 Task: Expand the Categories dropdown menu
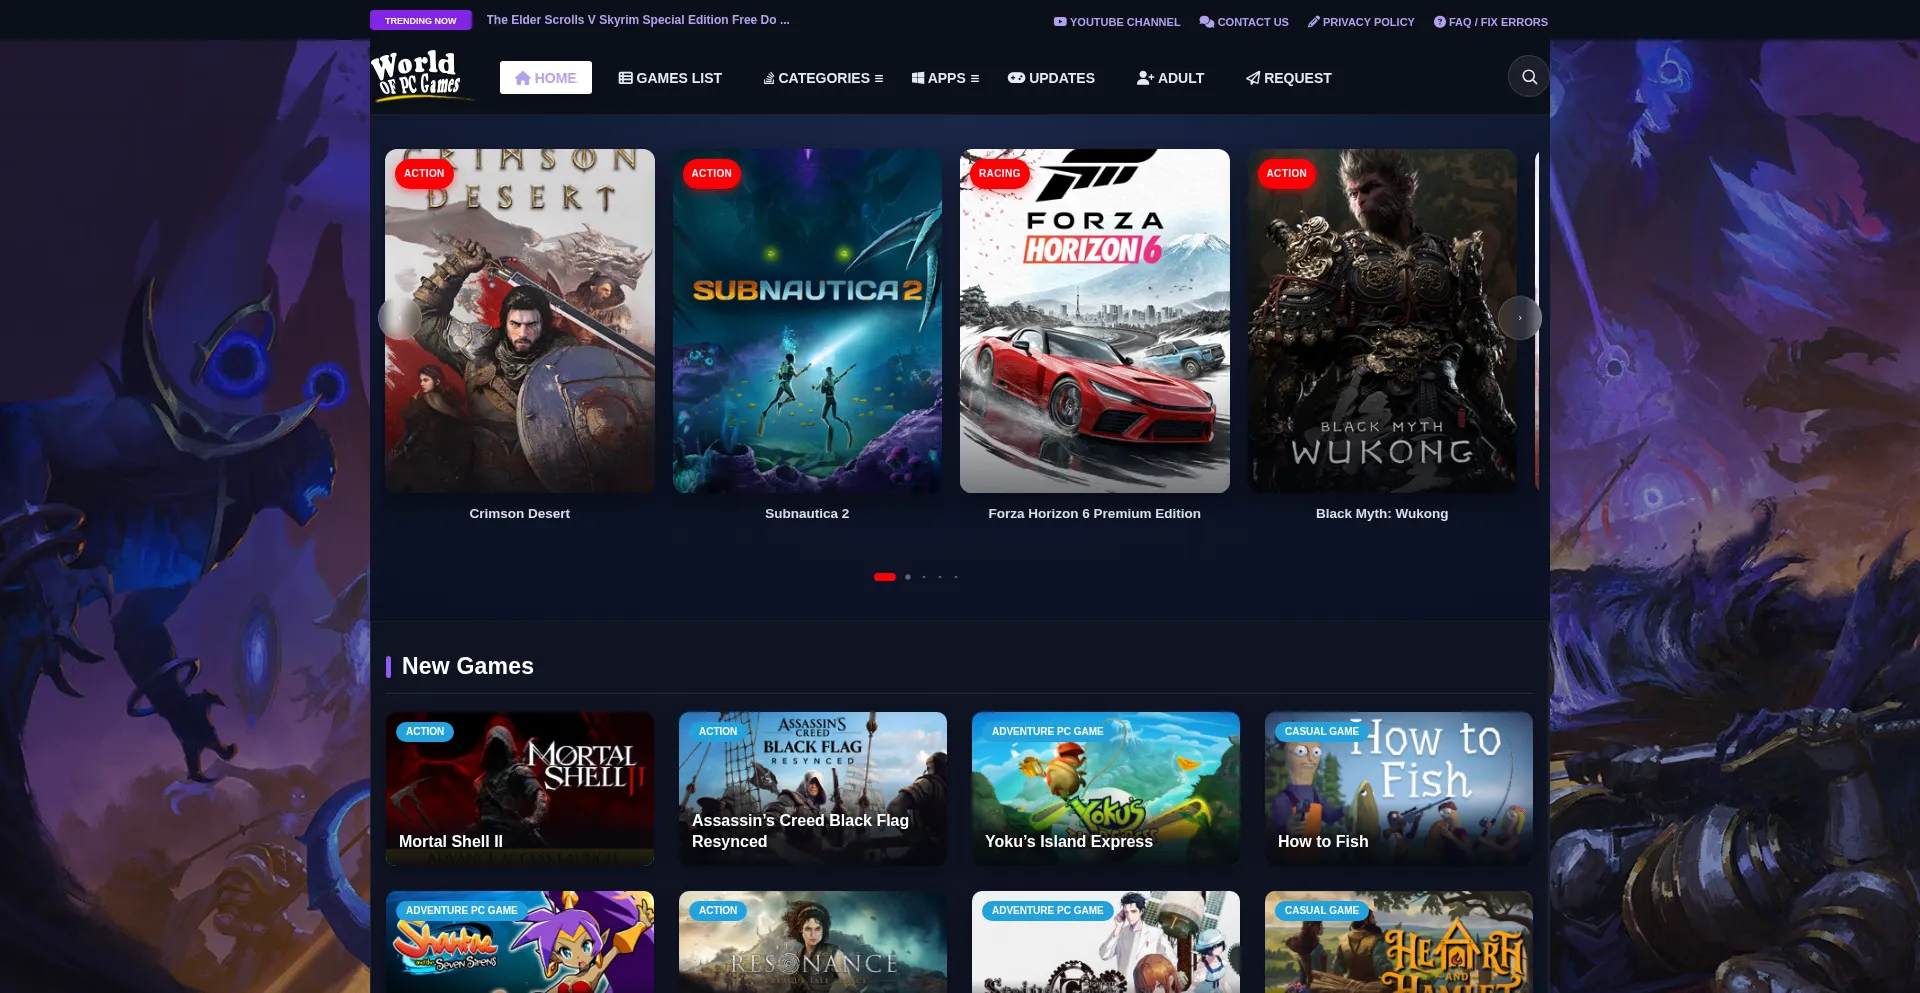click(x=823, y=78)
